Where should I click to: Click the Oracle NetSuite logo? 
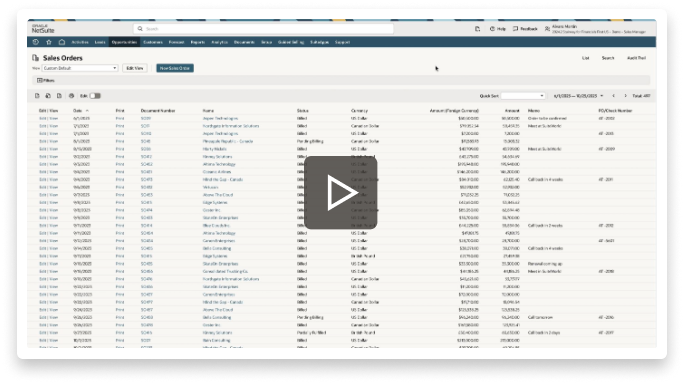pos(43,29)
